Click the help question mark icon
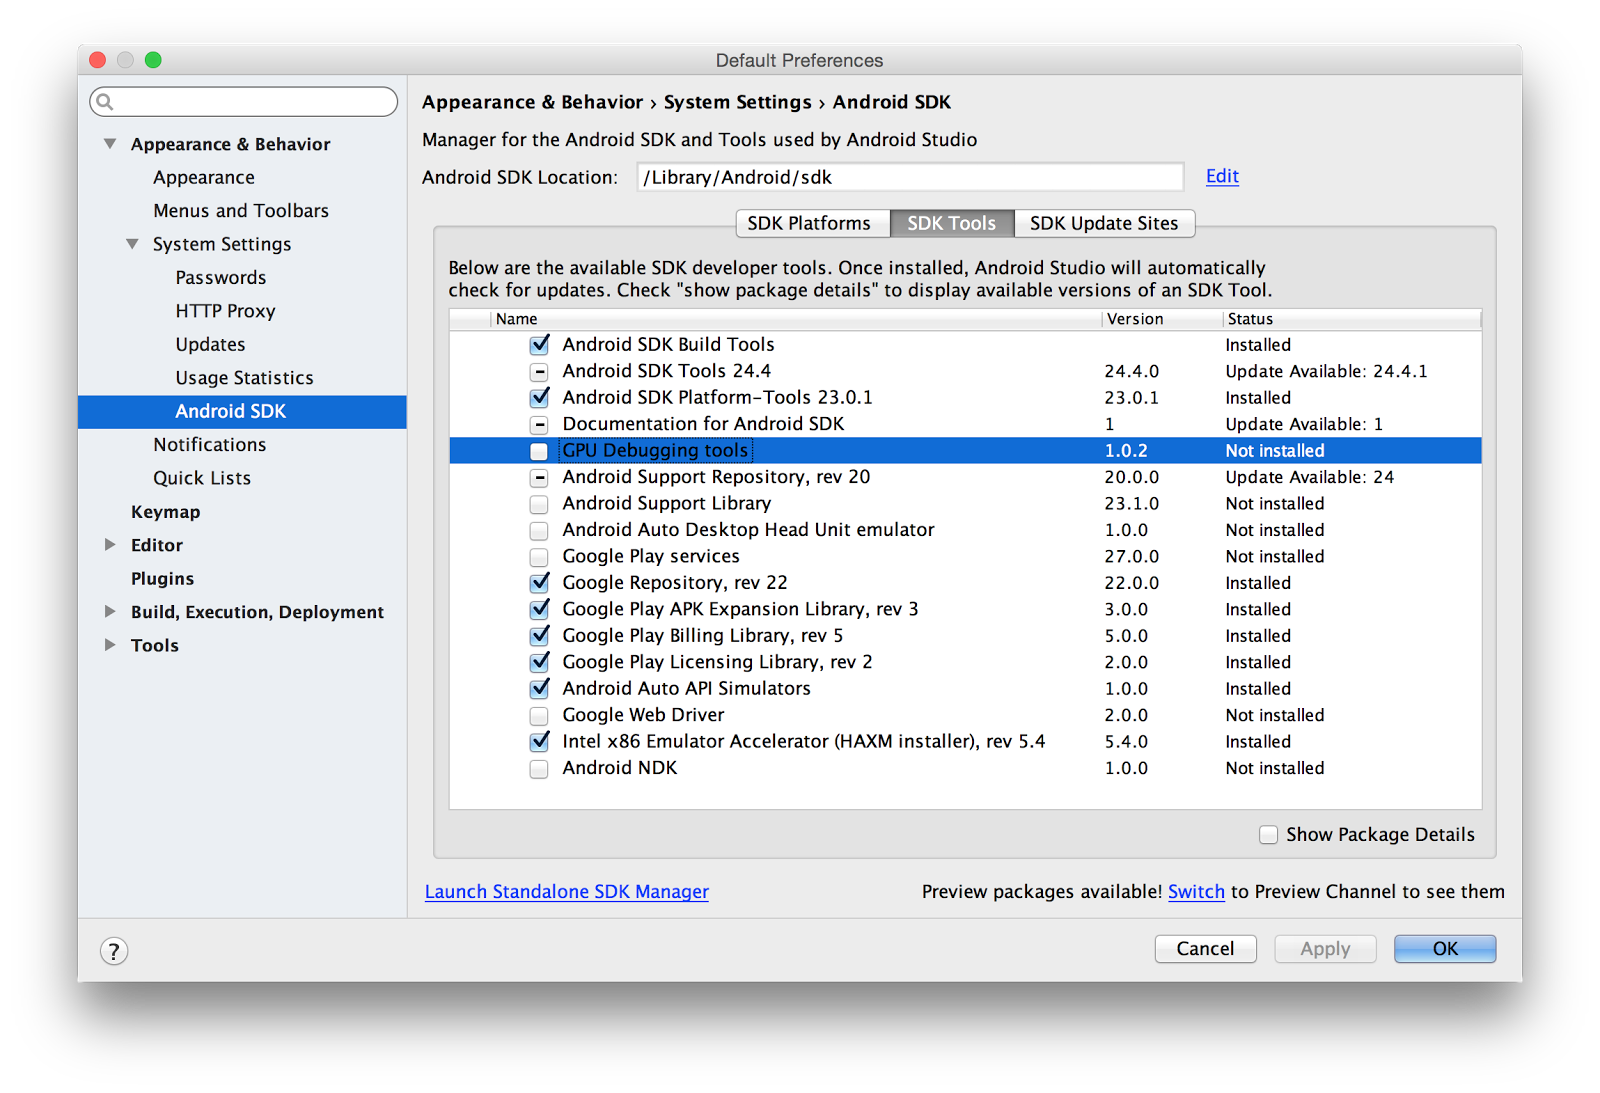The height and width of the screenshot is (1093, 1600). tap(113, 952)
